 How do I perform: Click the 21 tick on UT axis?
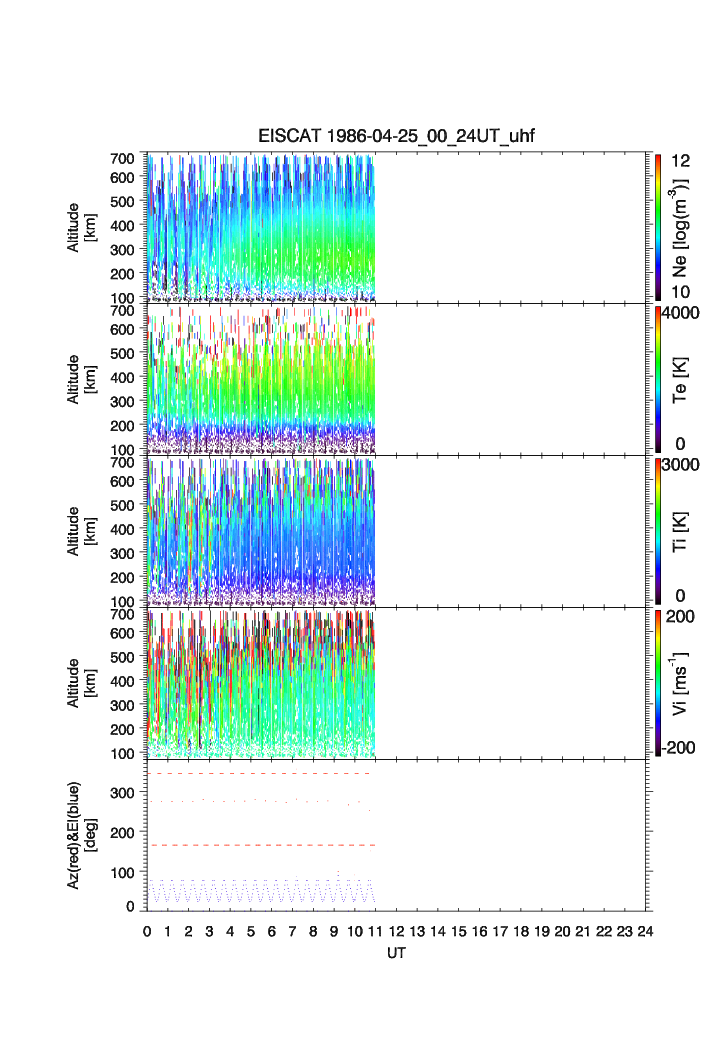(583, 931)
